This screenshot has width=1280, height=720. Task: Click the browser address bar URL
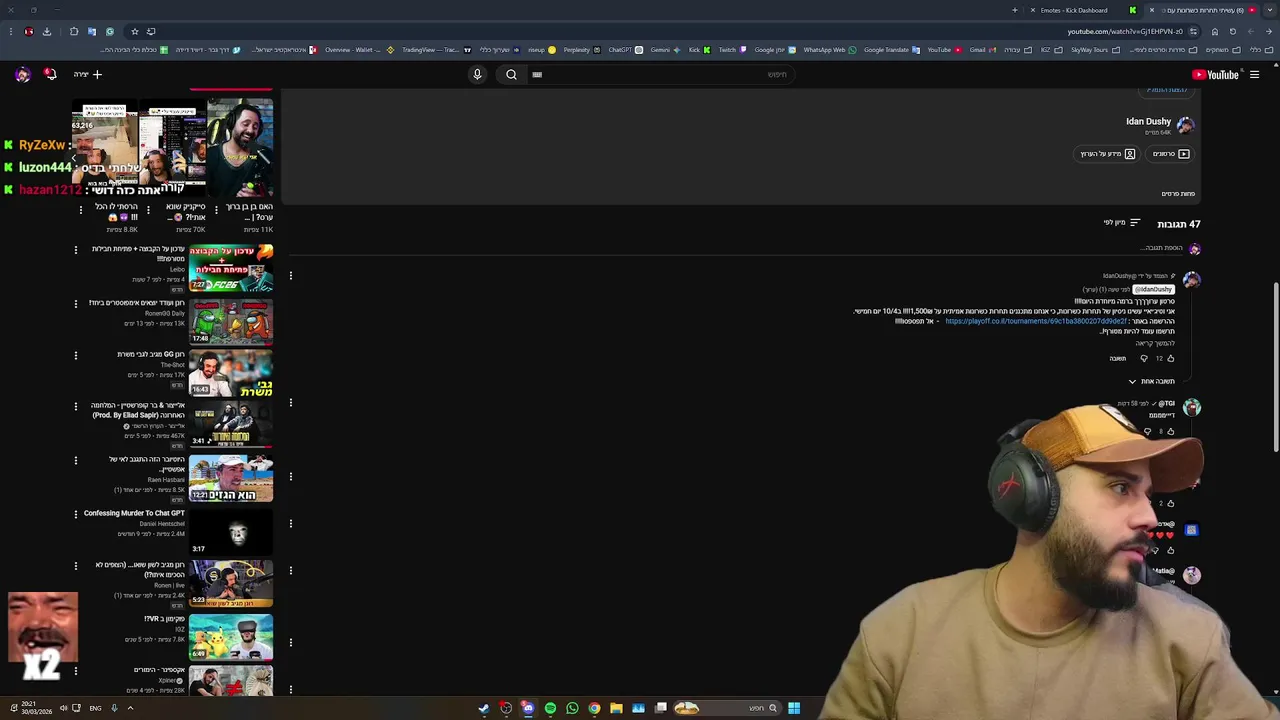click(1124, 31)
